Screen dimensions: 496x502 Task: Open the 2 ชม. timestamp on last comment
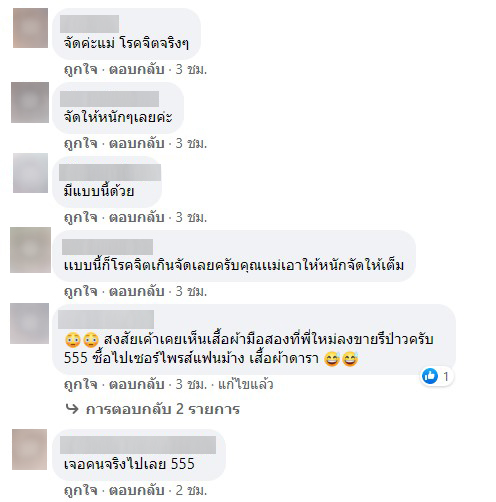[191, 490]
